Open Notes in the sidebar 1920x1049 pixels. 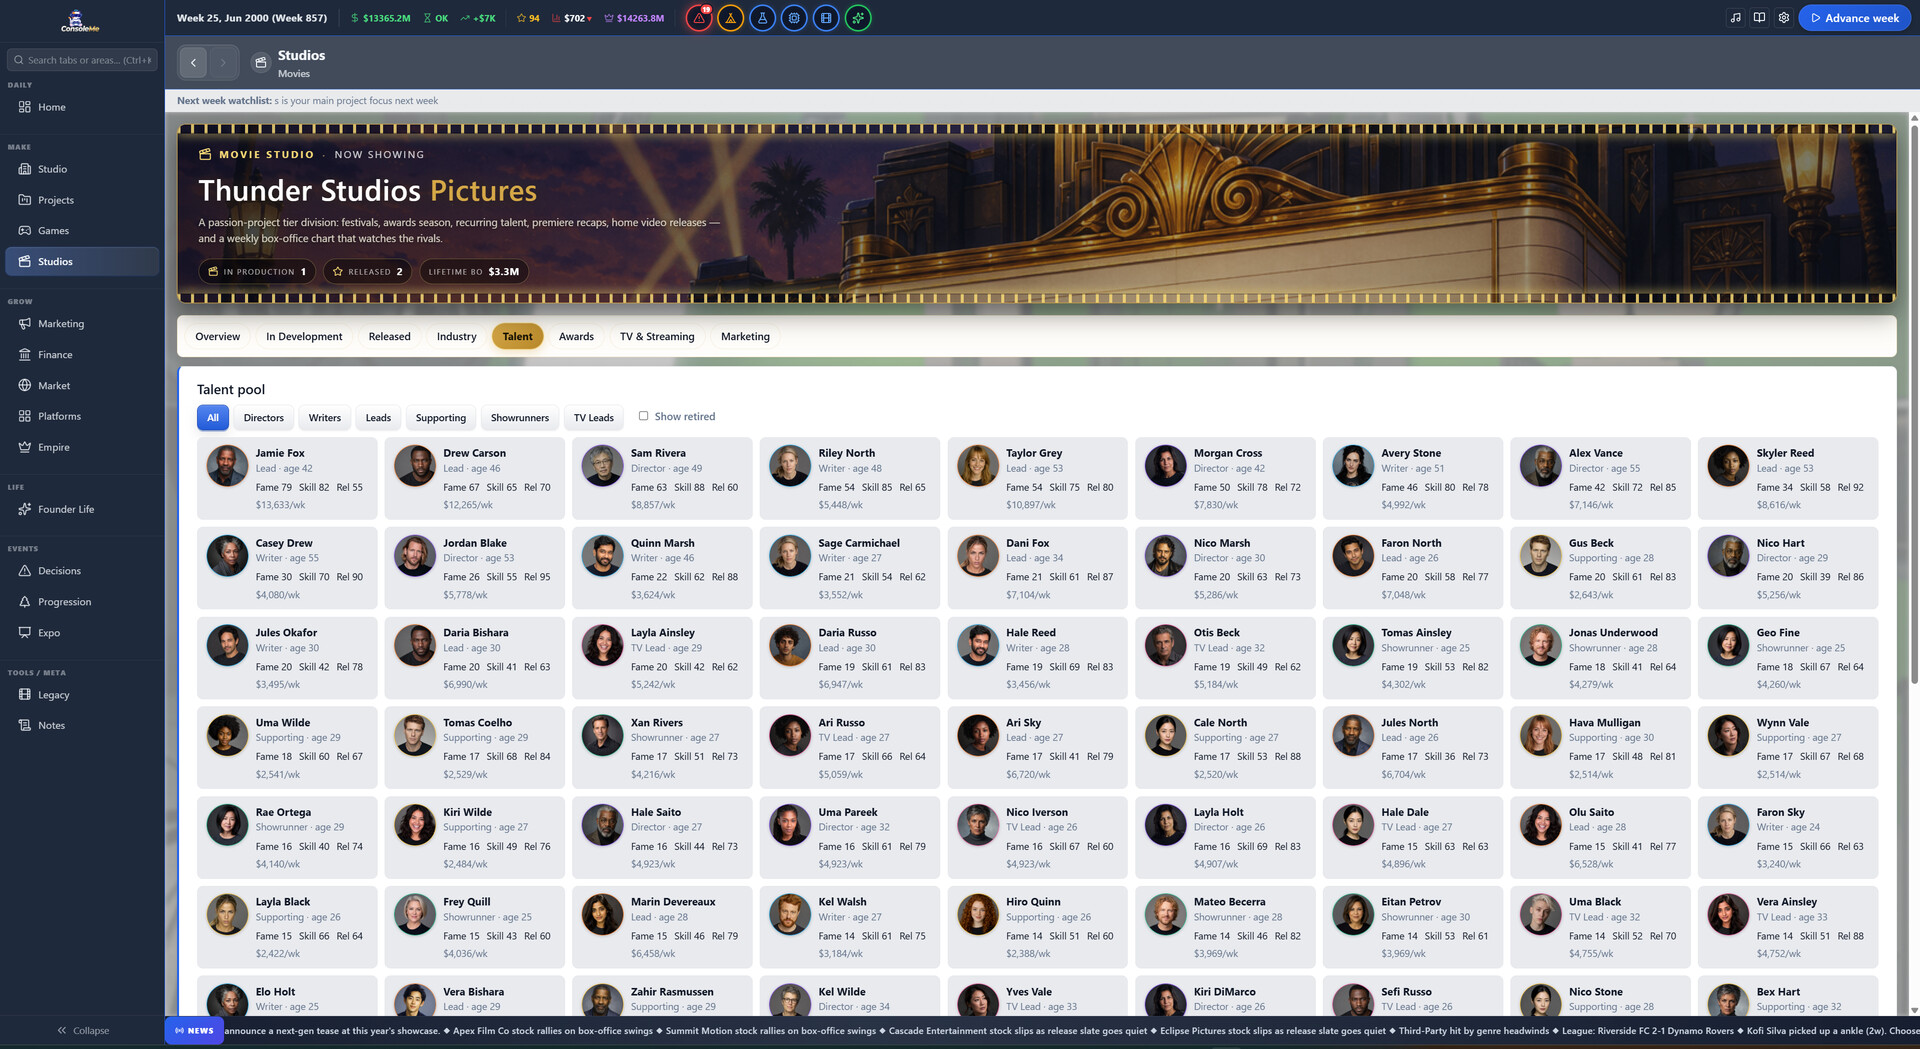[x=82, y=726]
